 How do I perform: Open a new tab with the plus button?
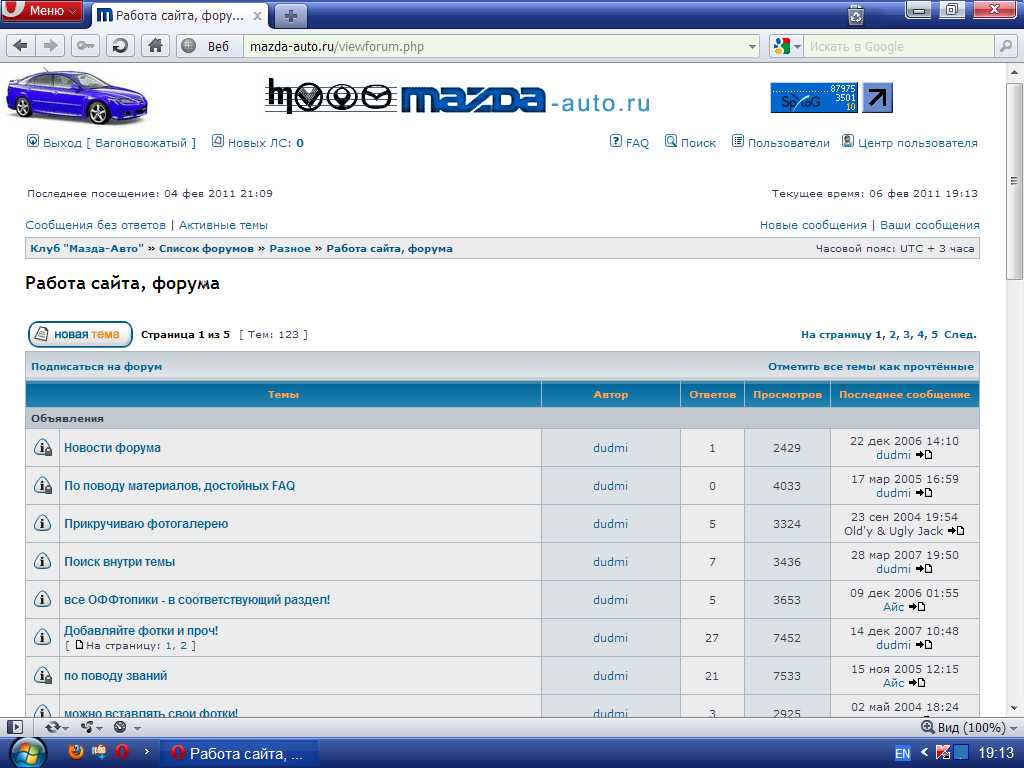coord(291,15)
